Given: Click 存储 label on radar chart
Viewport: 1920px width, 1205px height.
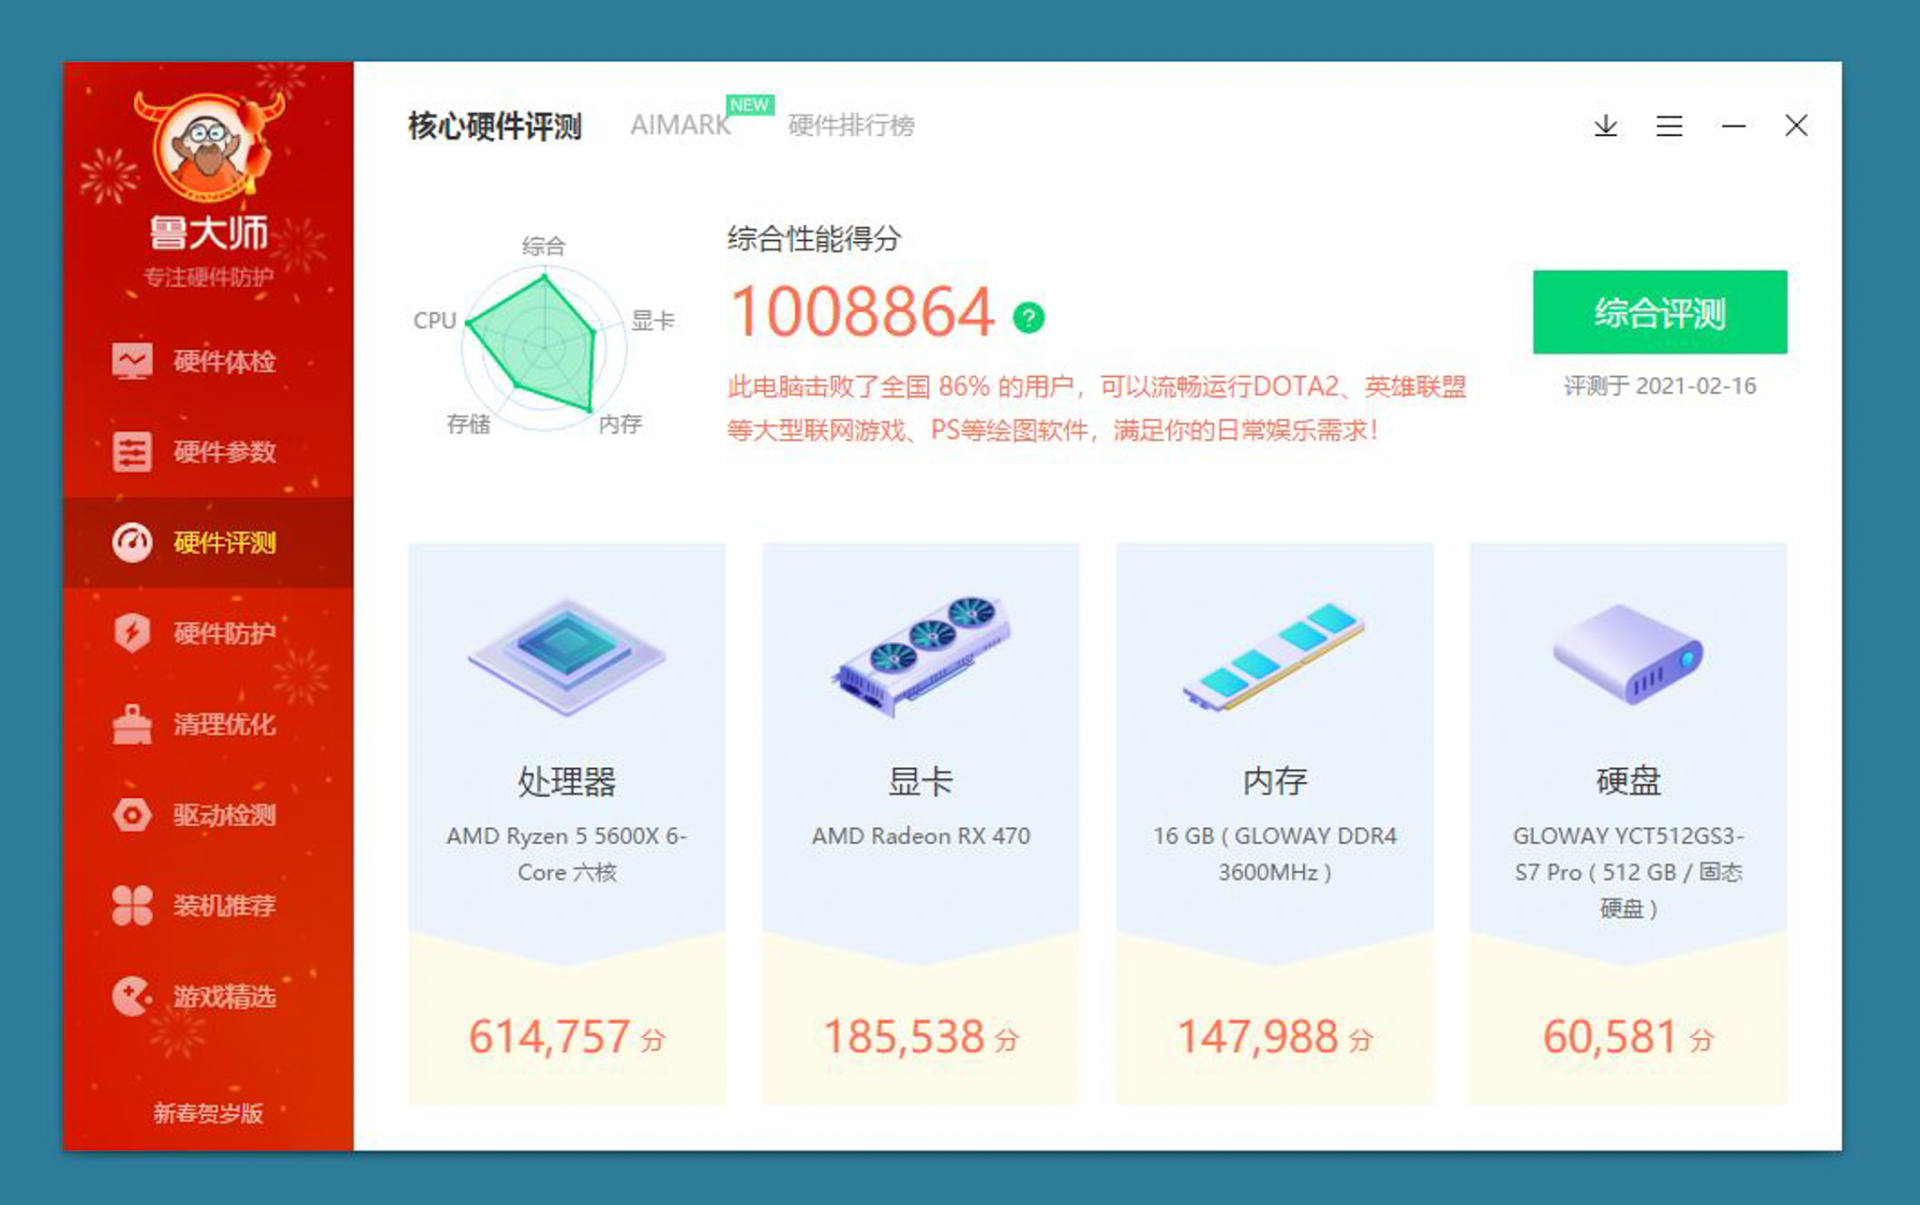Looking at the screenshot, I should pos(468,424).
